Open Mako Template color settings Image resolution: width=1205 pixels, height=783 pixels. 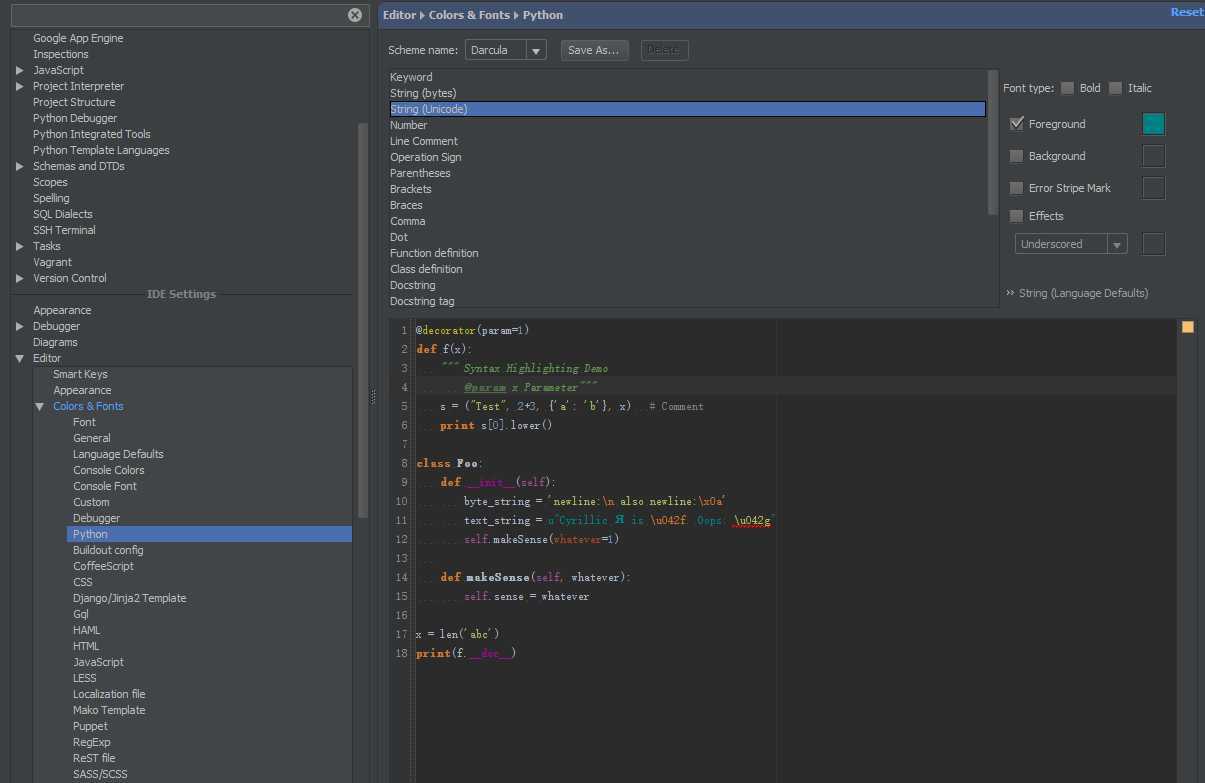[x=109, y=710]
